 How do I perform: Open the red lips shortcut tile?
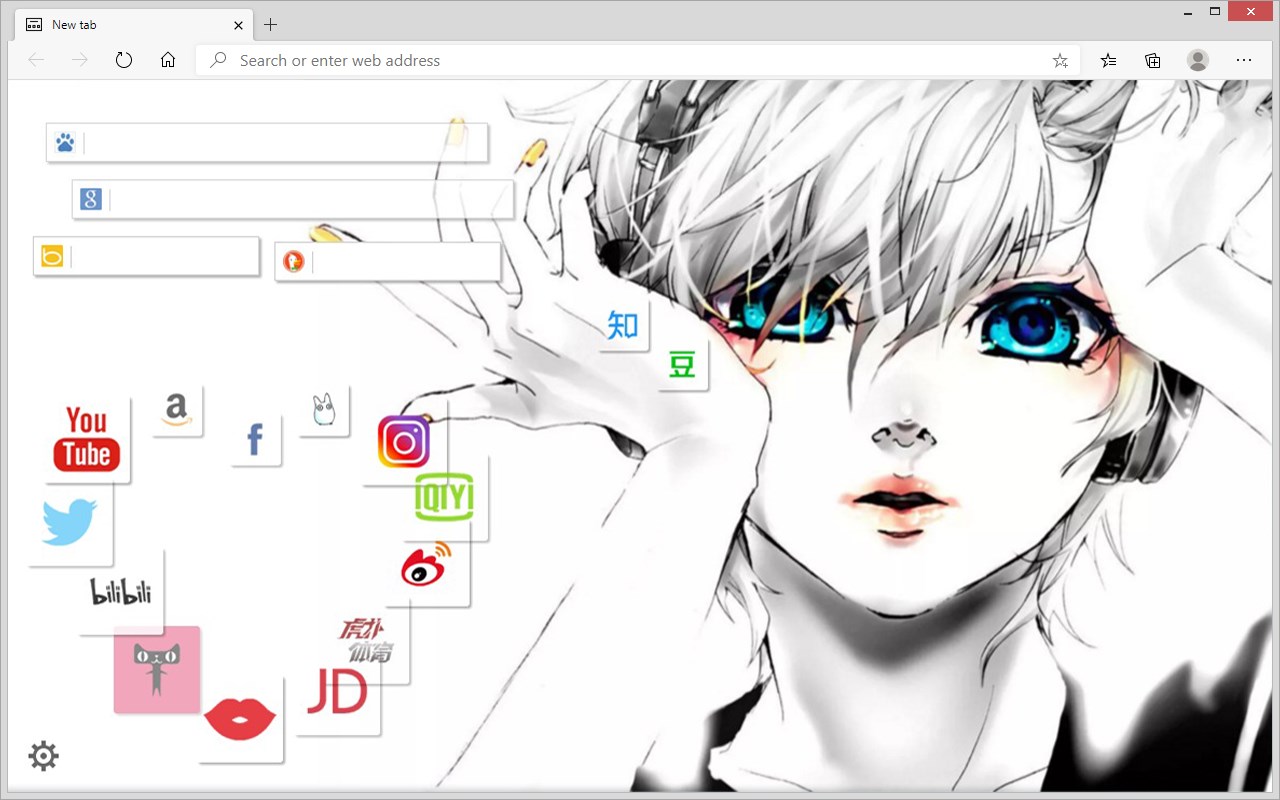240,719
